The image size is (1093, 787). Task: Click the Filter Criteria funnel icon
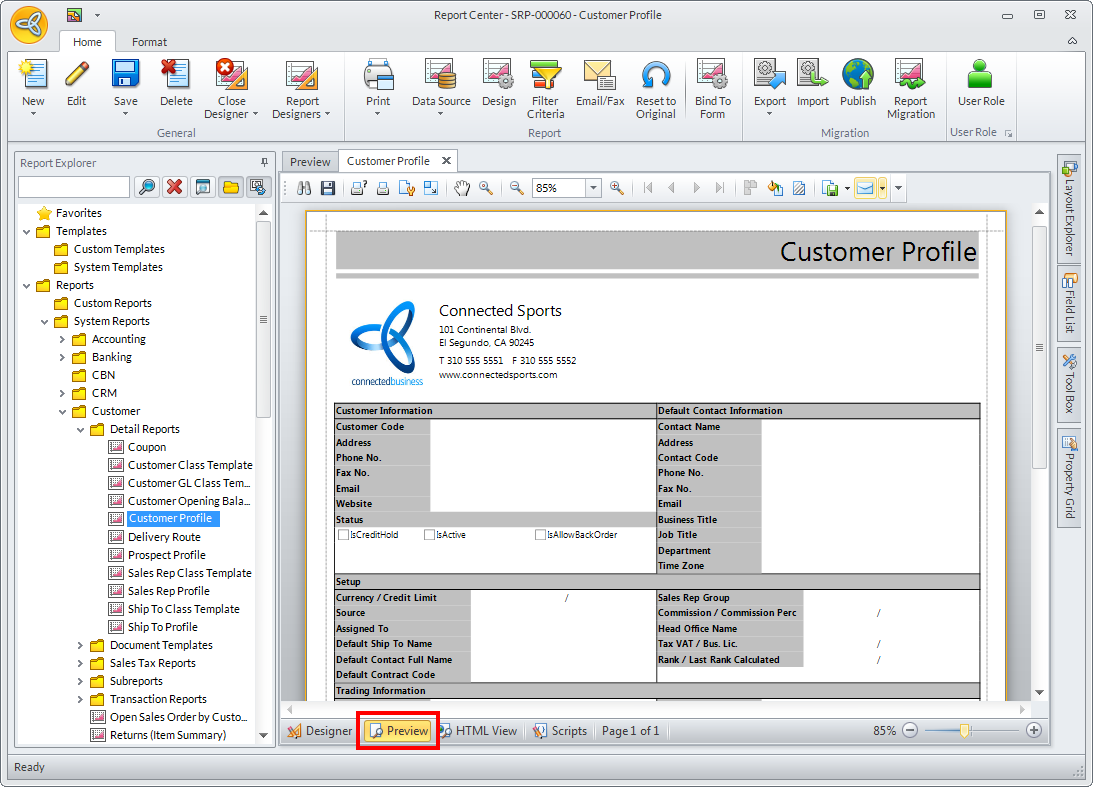pos(545,77)
